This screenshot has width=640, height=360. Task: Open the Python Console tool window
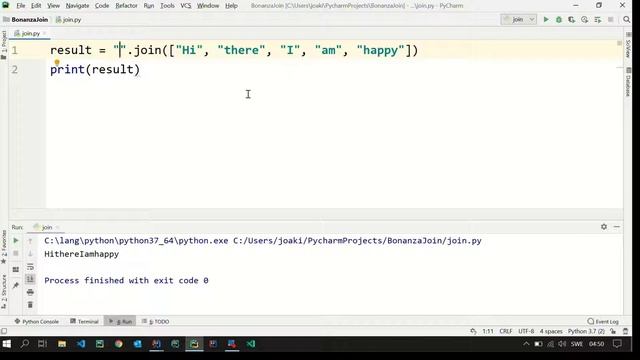(36, 322)
